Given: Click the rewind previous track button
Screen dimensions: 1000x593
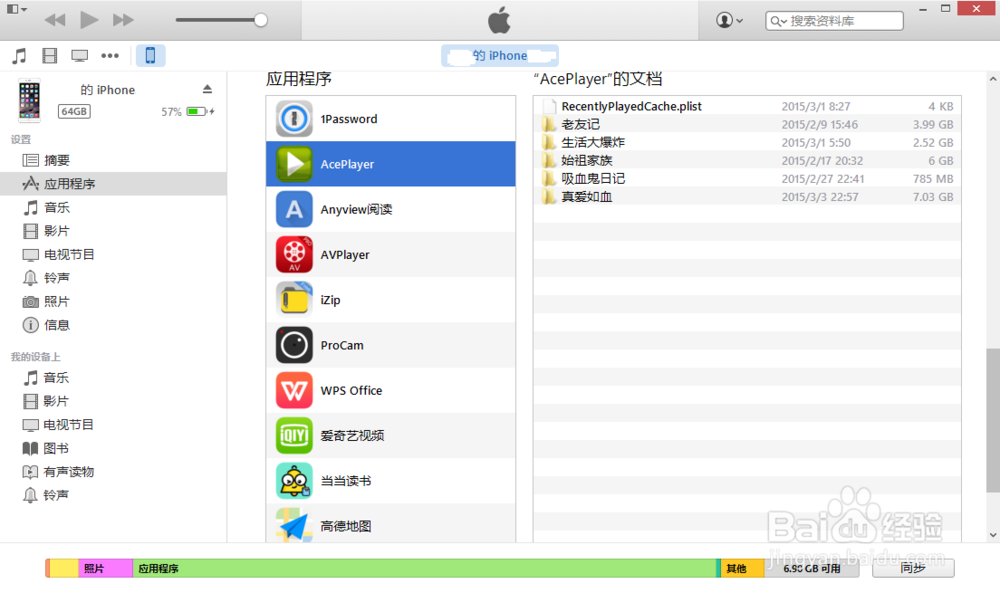Looking at the screenshot, I should 55,20.
